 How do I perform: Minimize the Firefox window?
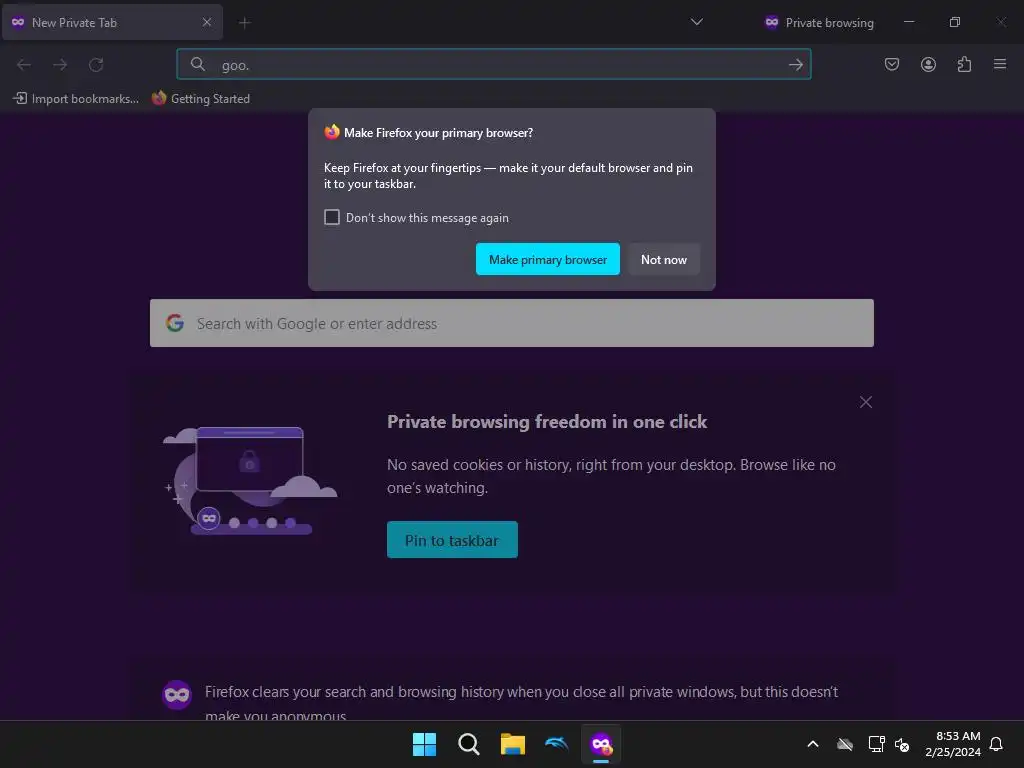pyautogui.click(x=908, y=22)
